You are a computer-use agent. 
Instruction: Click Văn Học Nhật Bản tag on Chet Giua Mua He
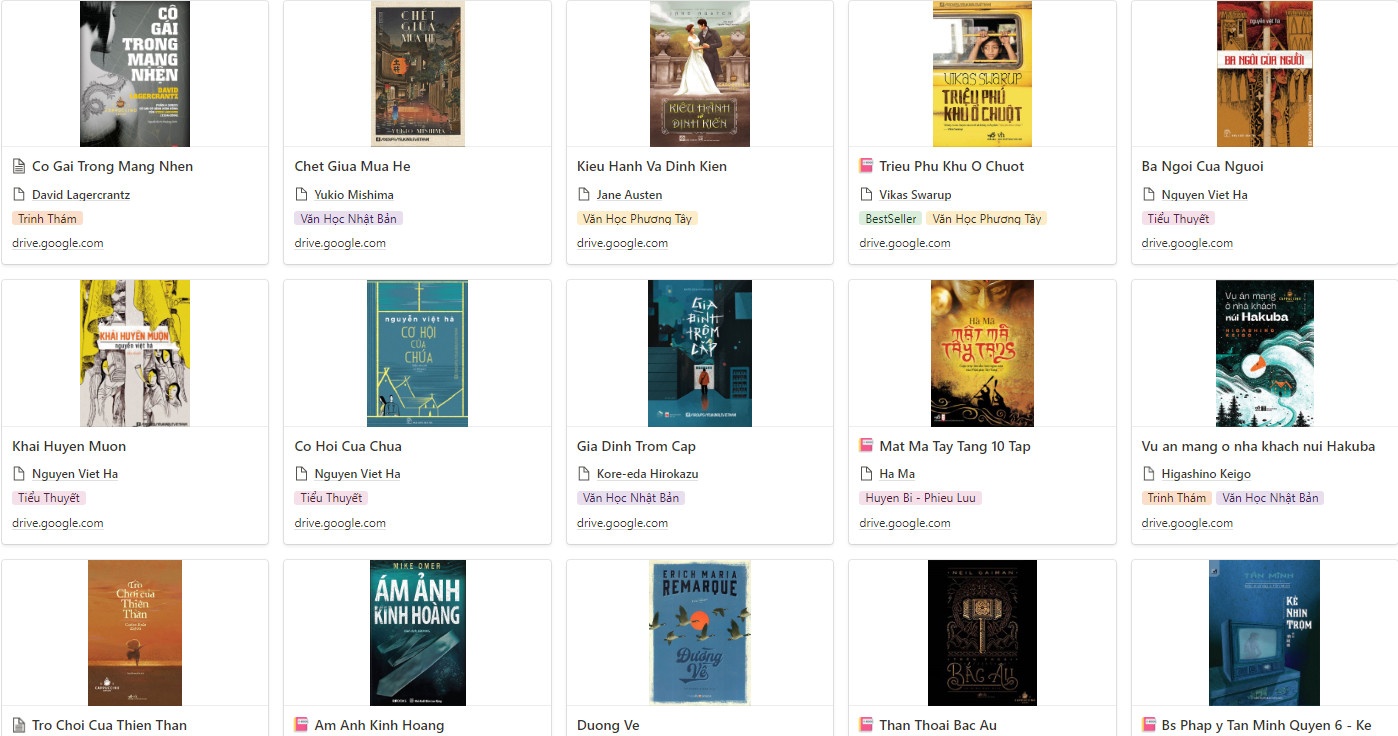(x=348, y=219)
